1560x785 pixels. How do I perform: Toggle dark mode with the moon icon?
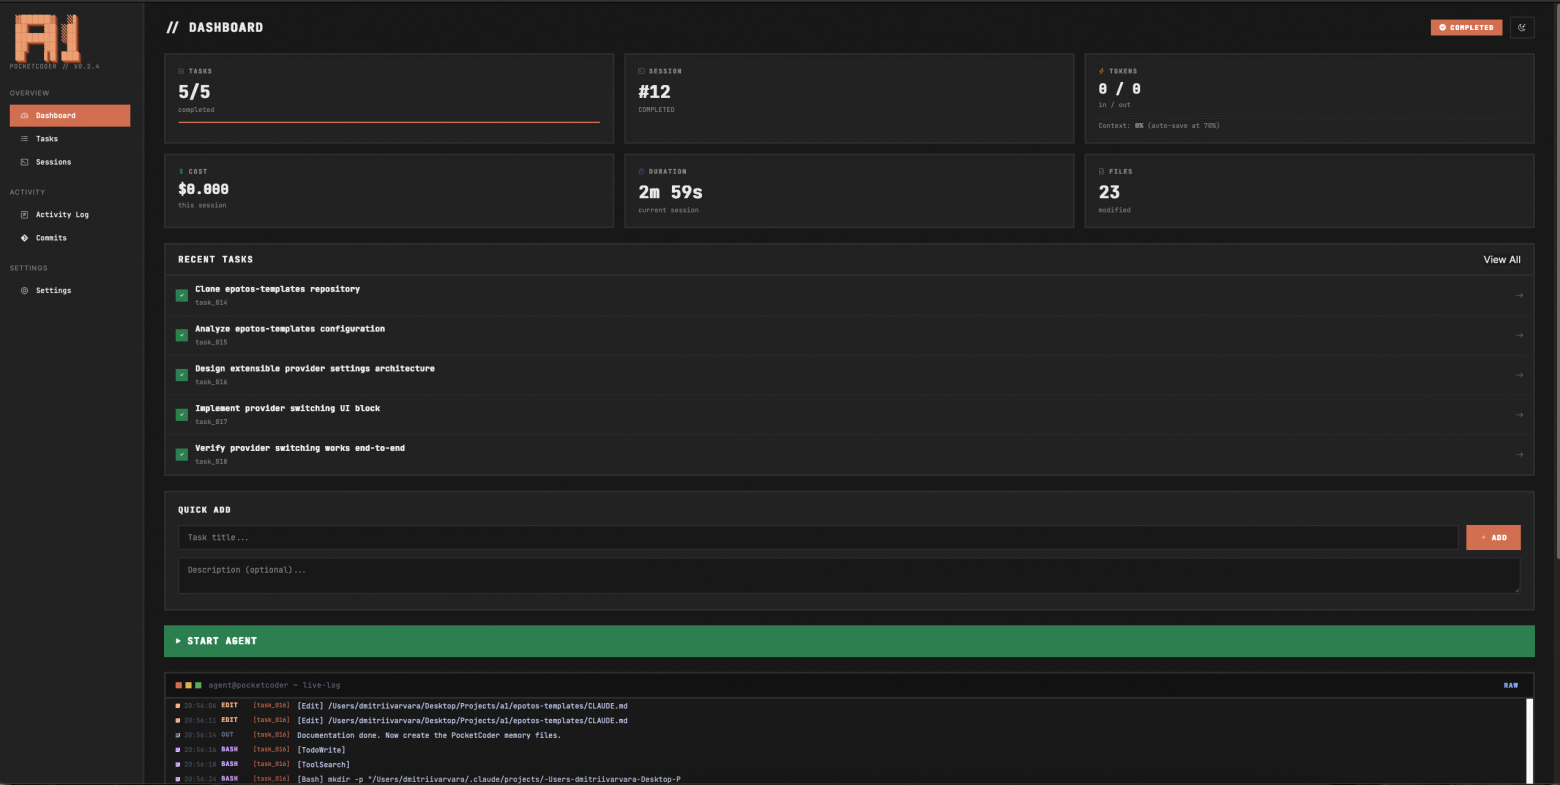1521,28
